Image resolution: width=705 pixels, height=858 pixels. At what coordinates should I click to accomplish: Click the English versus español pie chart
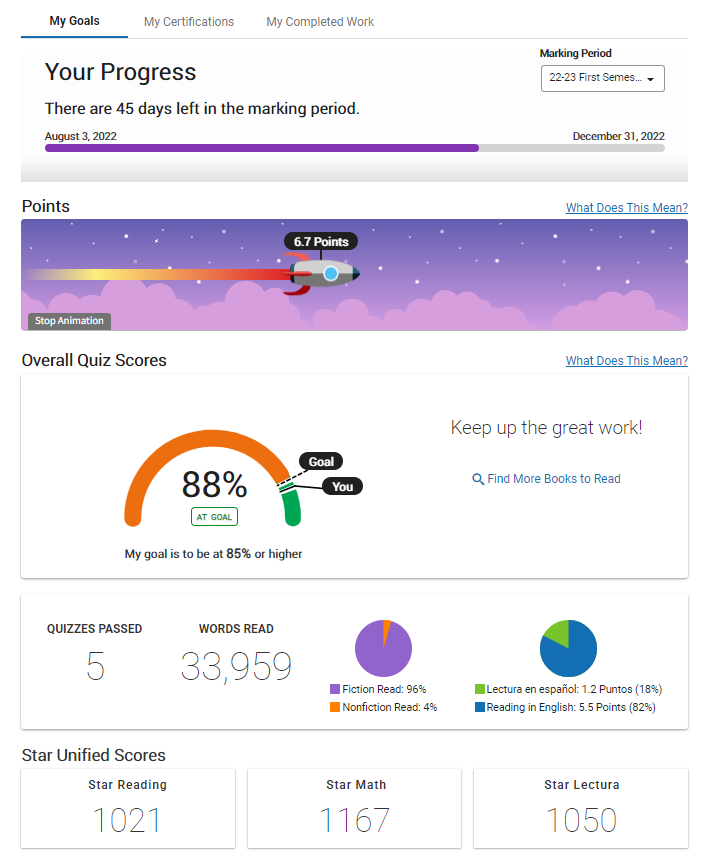point(568,648)
